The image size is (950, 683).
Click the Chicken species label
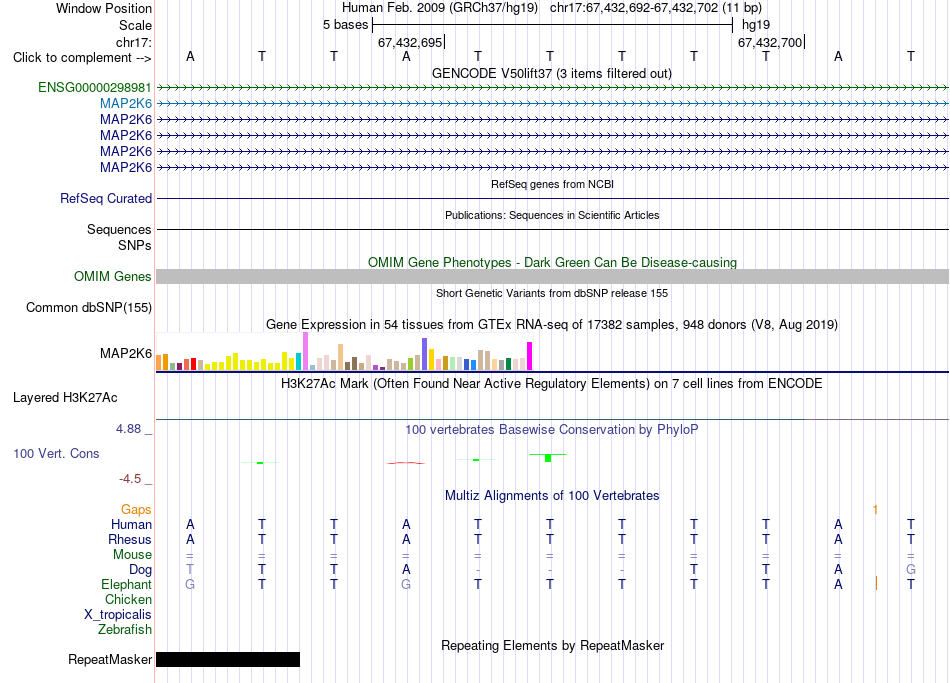(128, 599)
